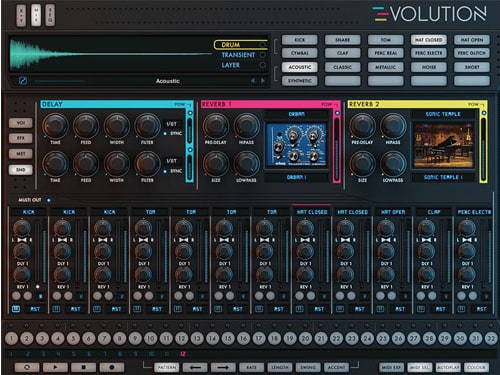The height and width of the screenshot is (375, 500).
Task: Toggle the REVERB 1 power switch
Action: click(337, 113)
